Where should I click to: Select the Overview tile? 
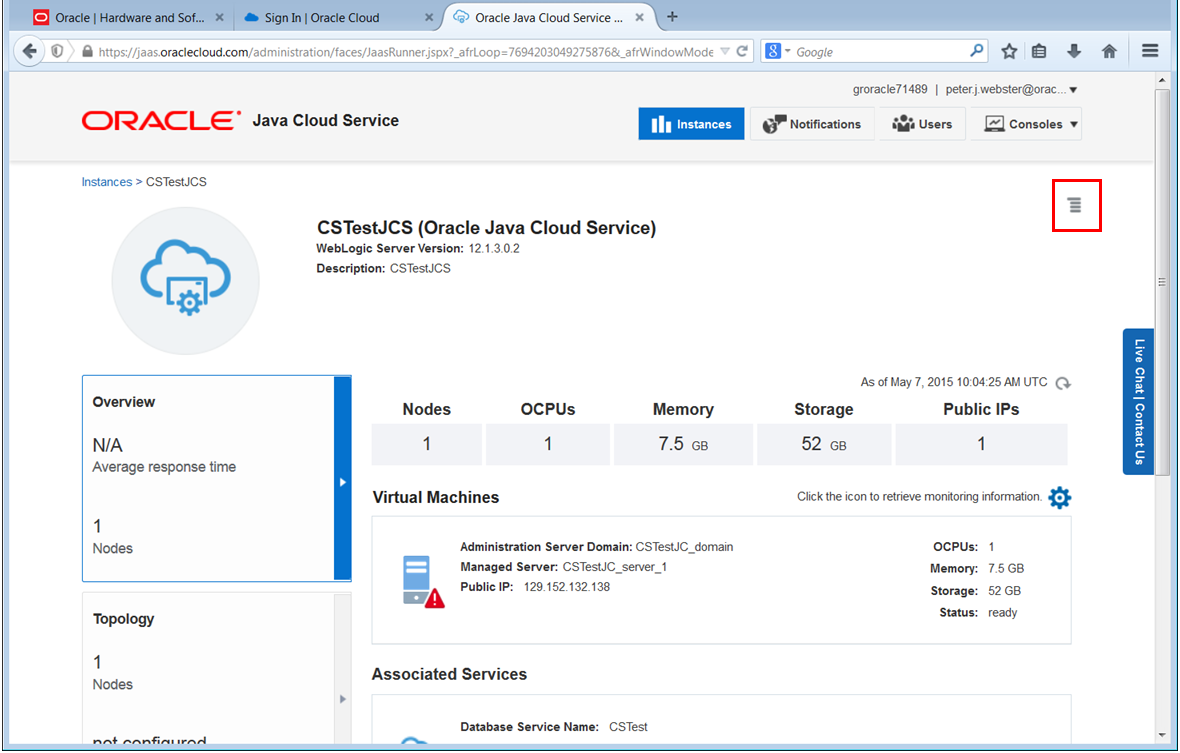click(x=216, y=478)
